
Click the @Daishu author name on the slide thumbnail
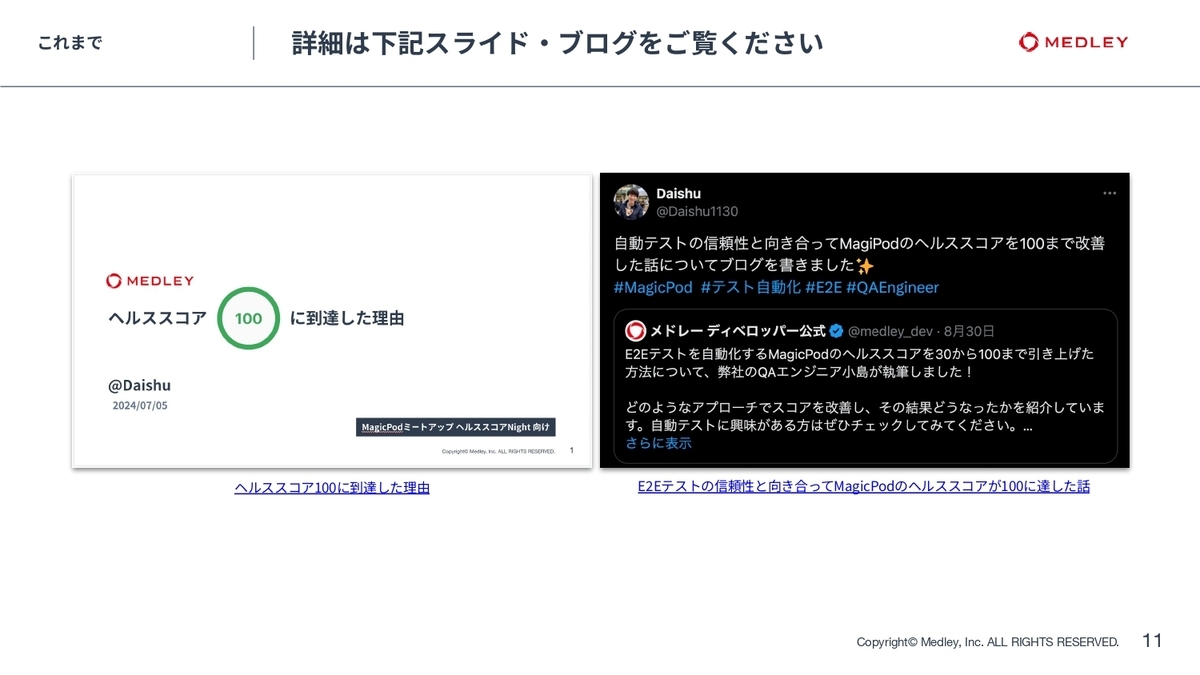tap(139, 385)
